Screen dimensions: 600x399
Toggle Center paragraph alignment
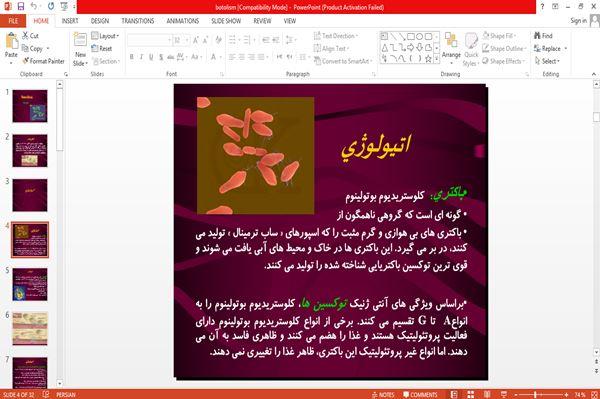(241, 57)
